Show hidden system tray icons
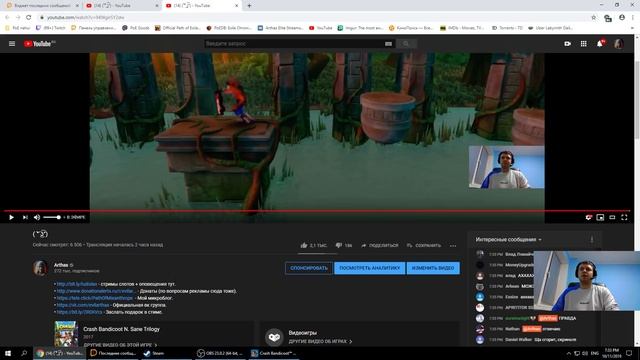The image size is (640, 360). point(569,353)
